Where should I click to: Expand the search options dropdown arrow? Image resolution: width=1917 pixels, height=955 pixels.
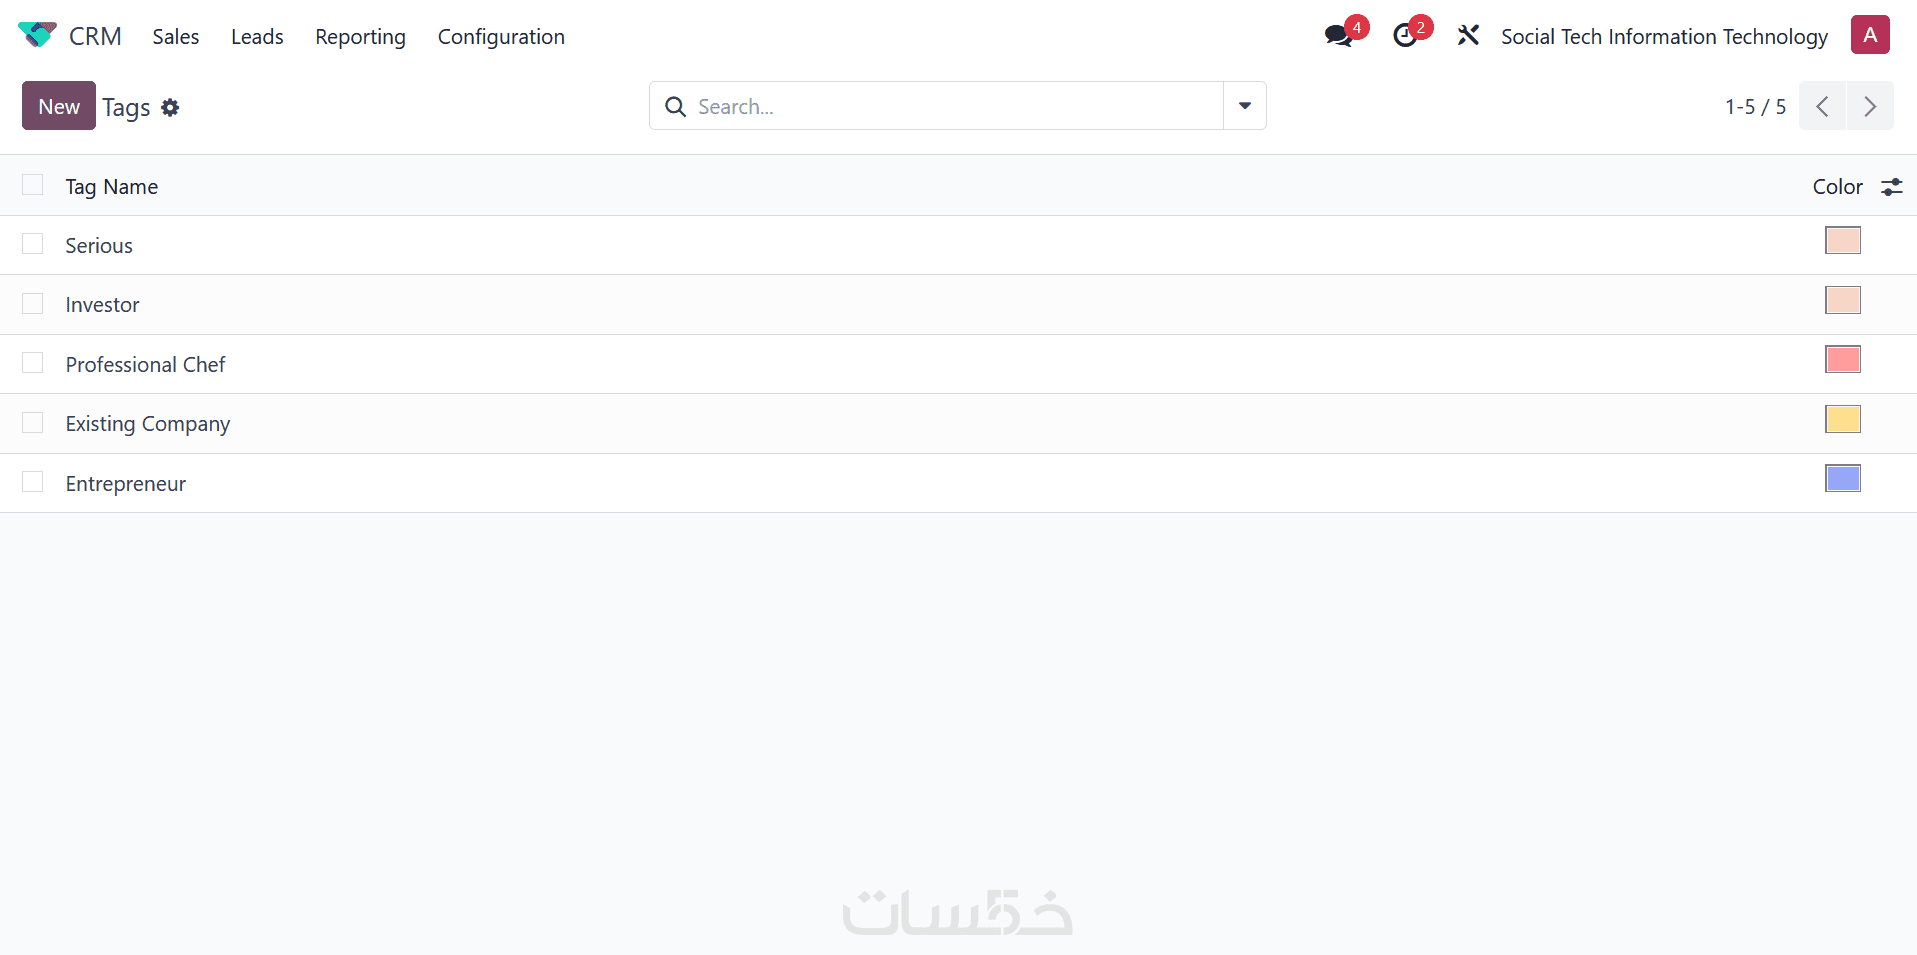coord(1245,106)
